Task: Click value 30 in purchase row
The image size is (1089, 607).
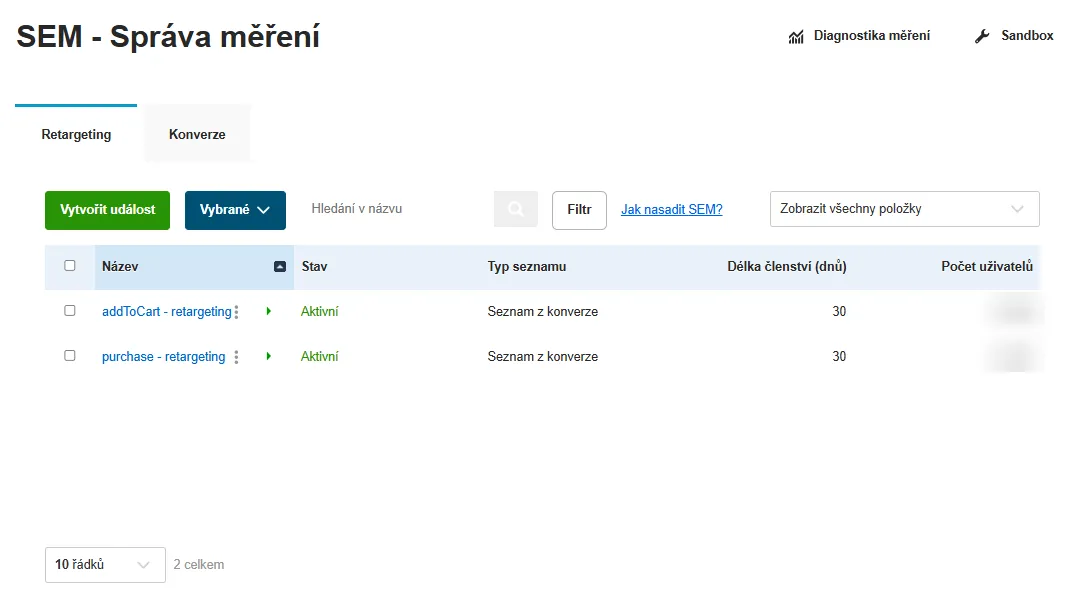Action: point(839,357)
